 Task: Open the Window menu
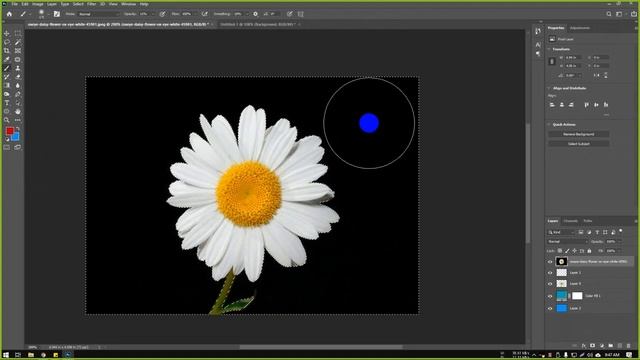128,4
